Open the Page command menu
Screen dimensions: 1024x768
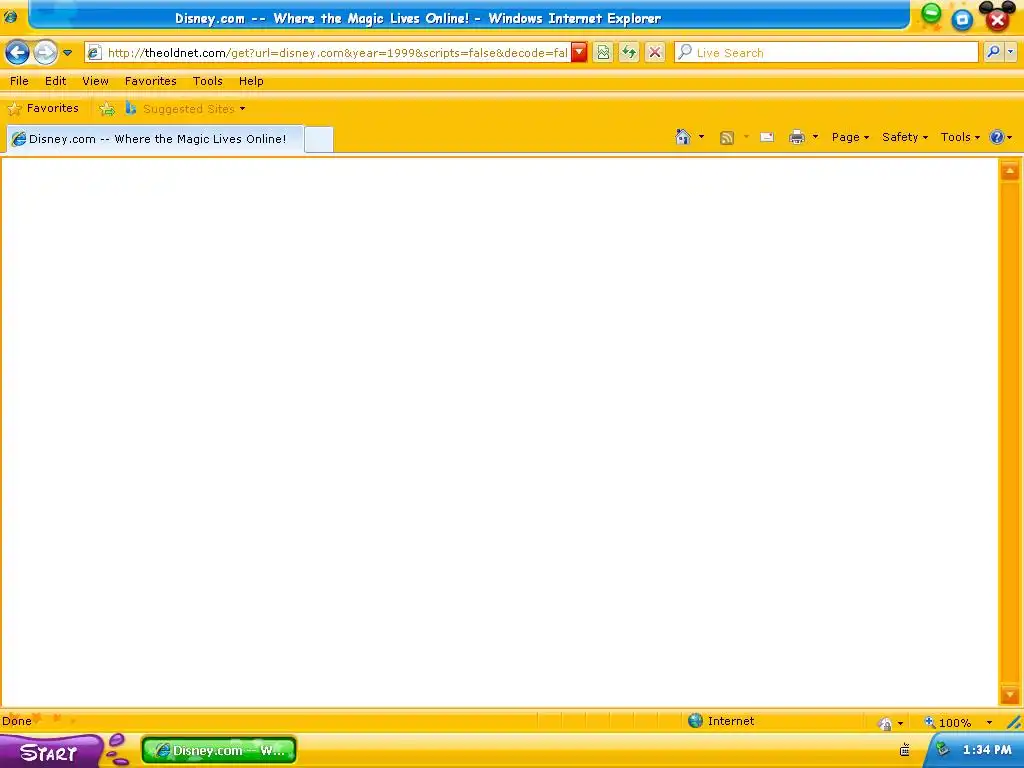[x=850, y=137]
